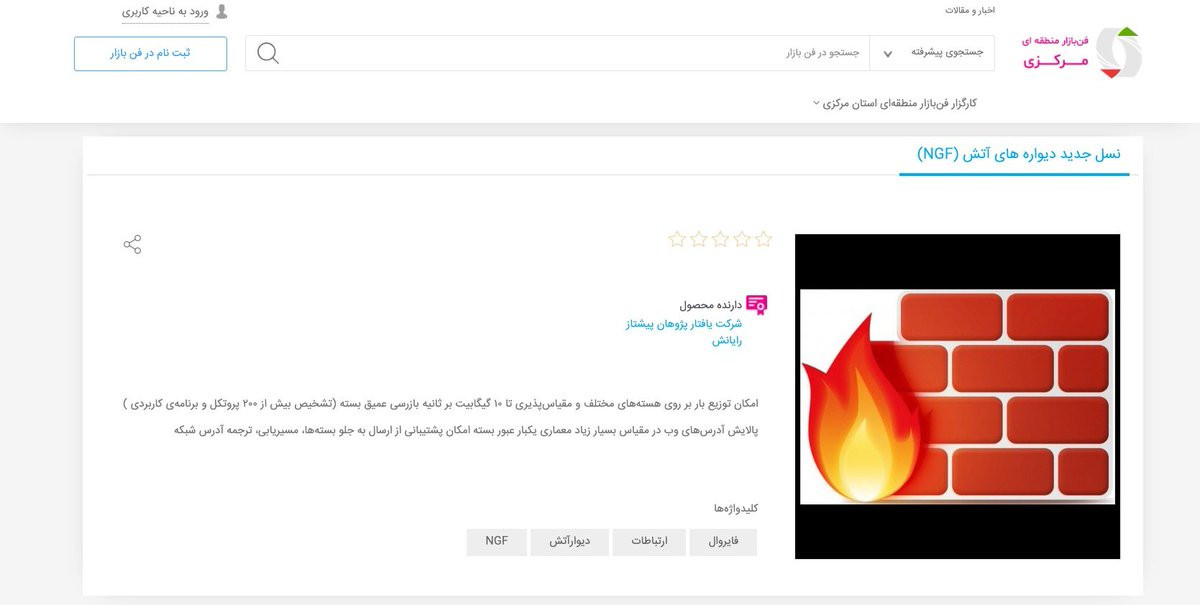Click the share icon
The image size is (1200, 605).
tap(132, 244)
